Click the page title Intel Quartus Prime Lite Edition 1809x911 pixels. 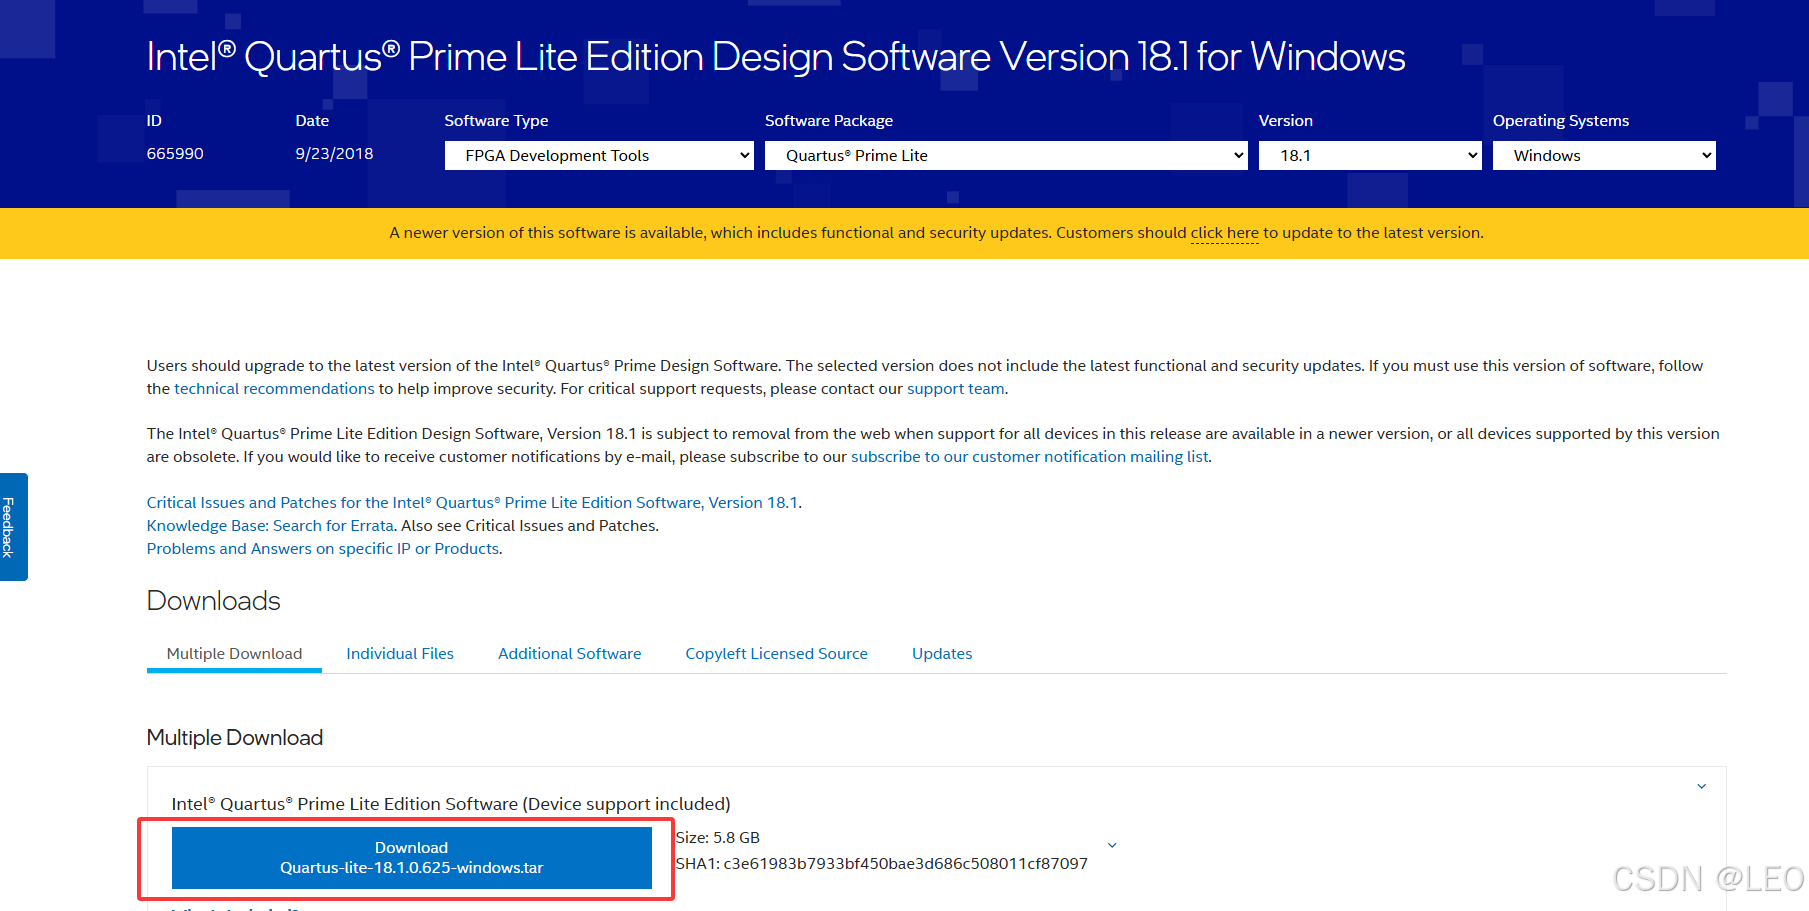776,56
